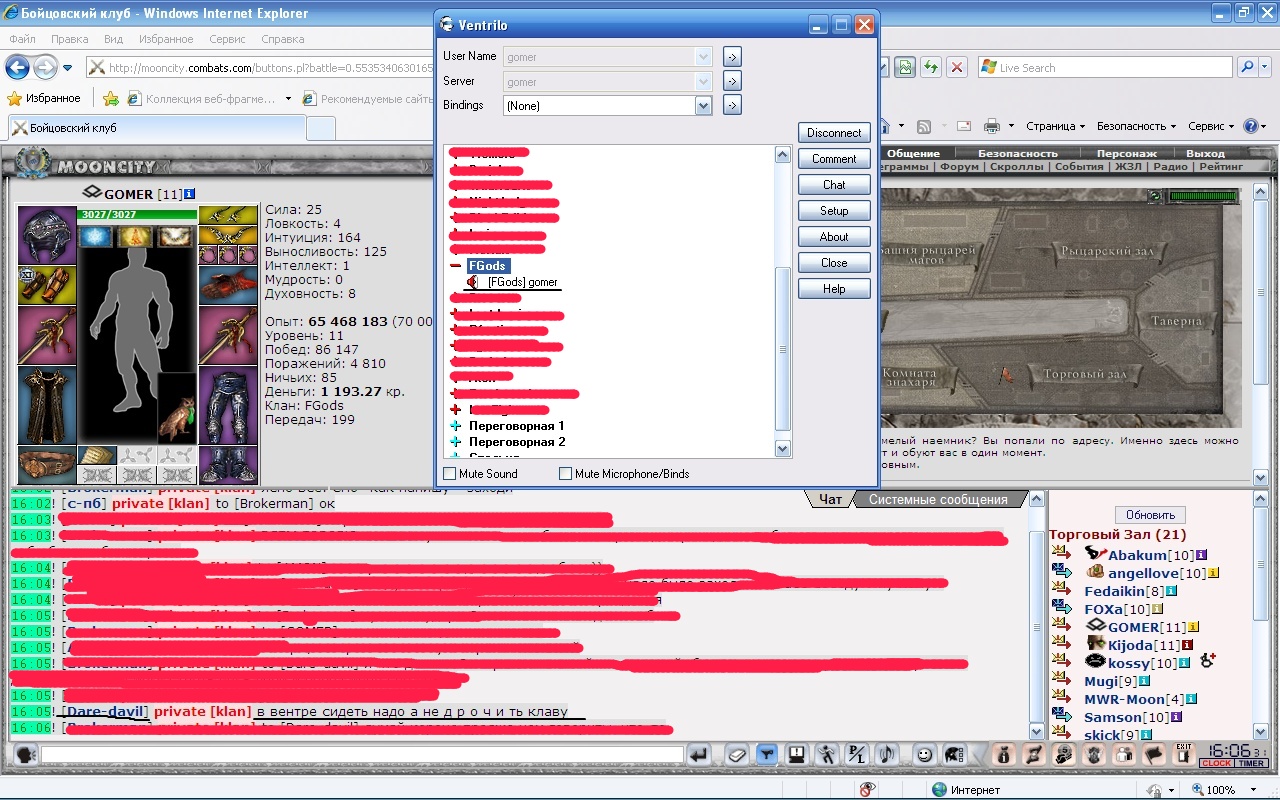Click the Chat button in Ventrilo

point(834,185)
